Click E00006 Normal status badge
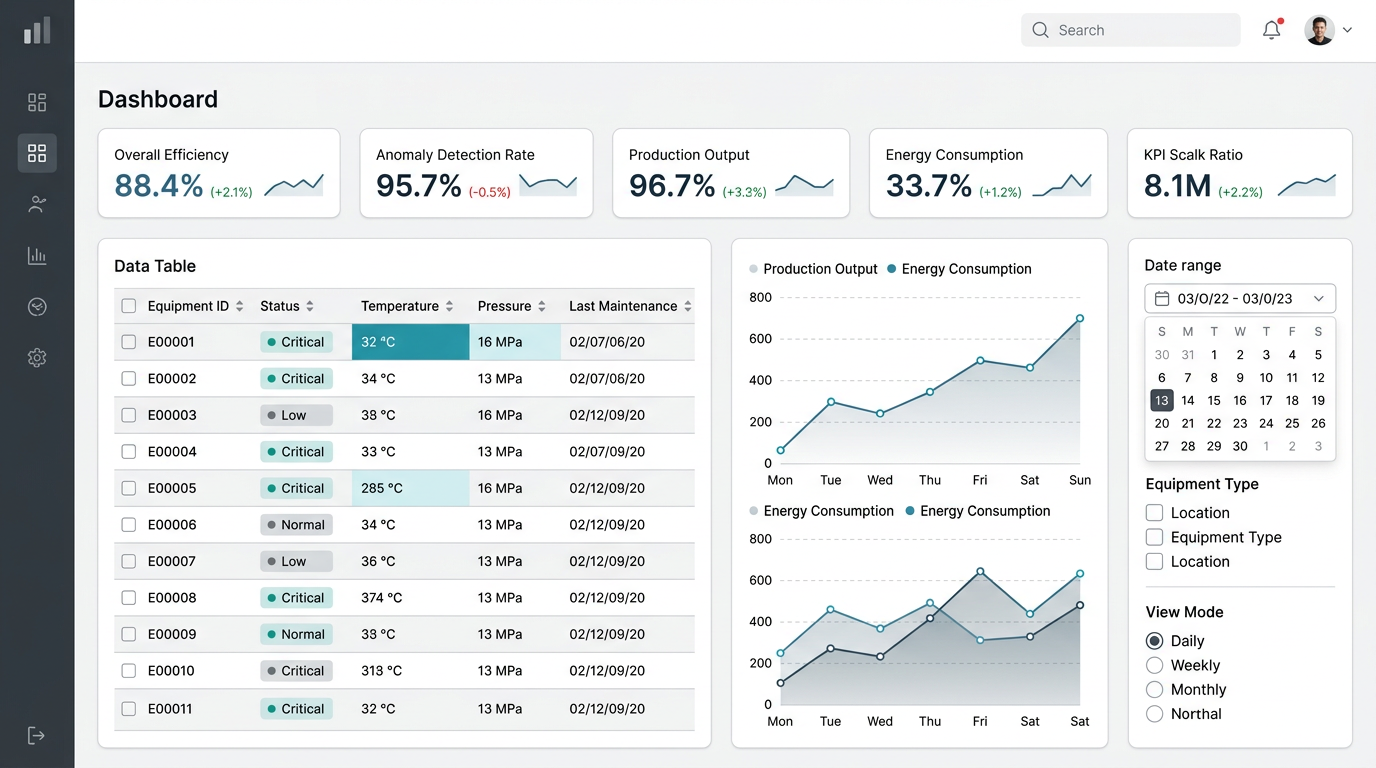 (x=296, y=525)
